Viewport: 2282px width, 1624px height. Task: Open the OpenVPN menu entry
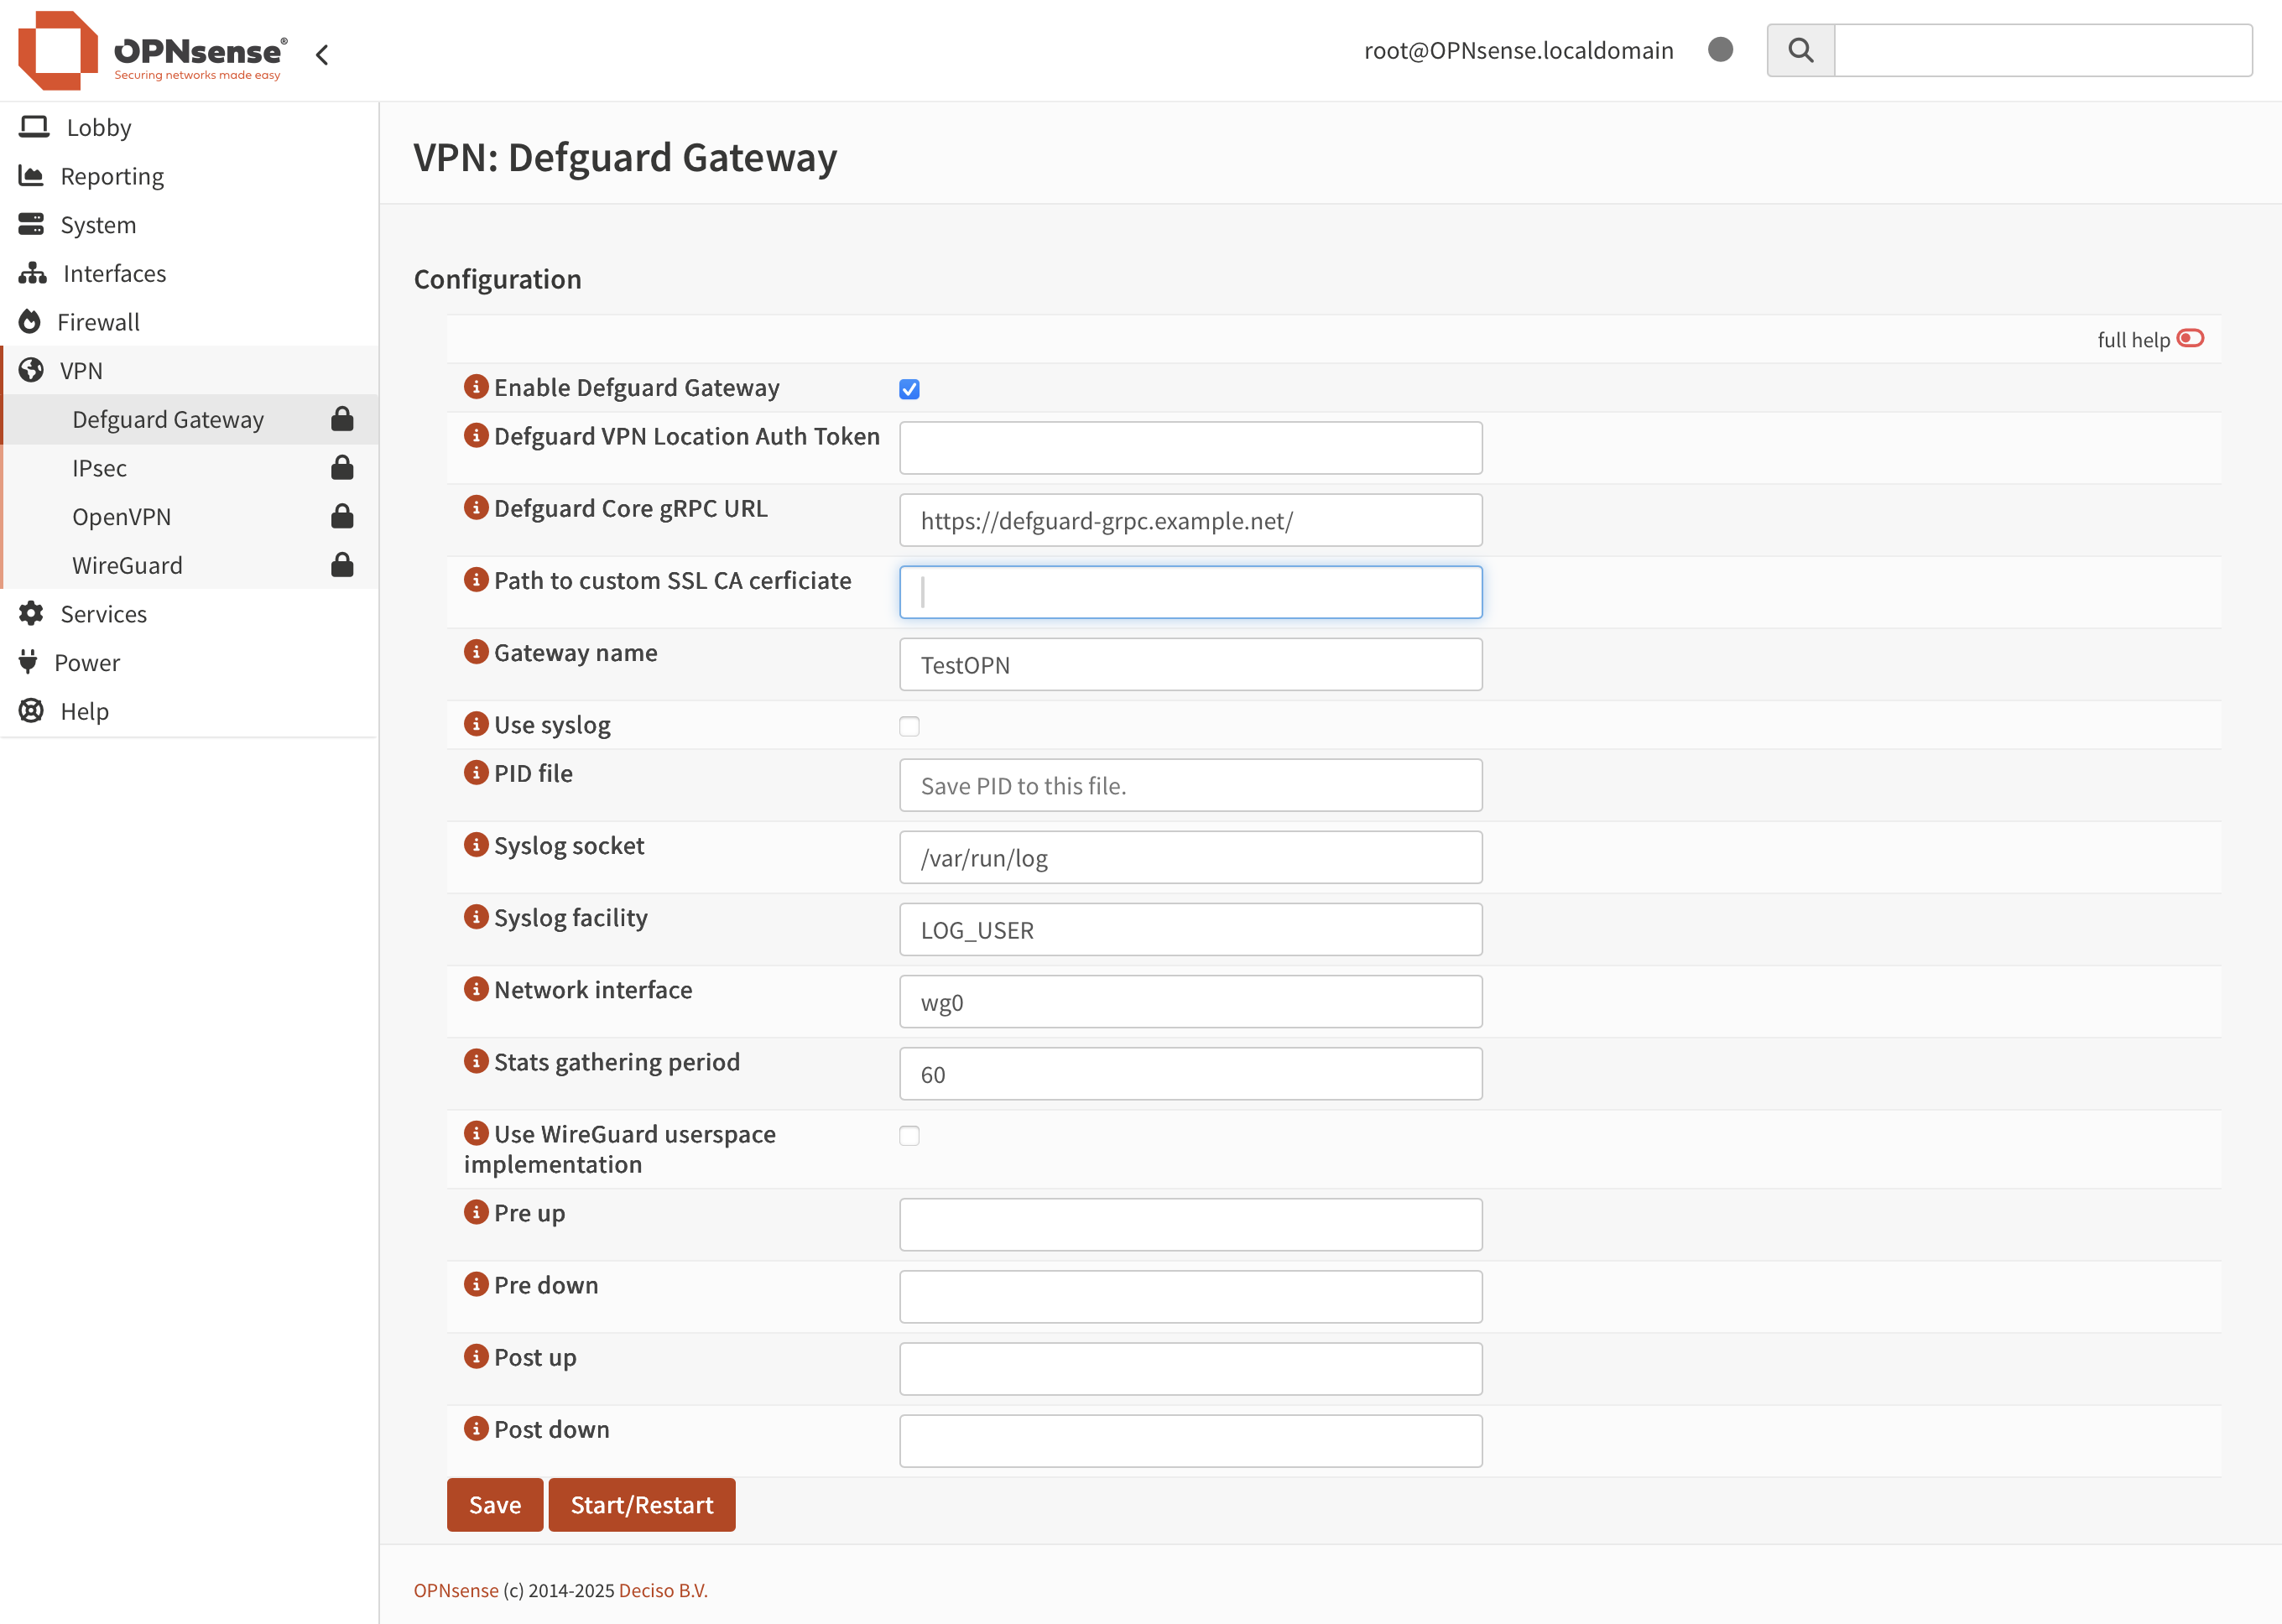[121, 516]
